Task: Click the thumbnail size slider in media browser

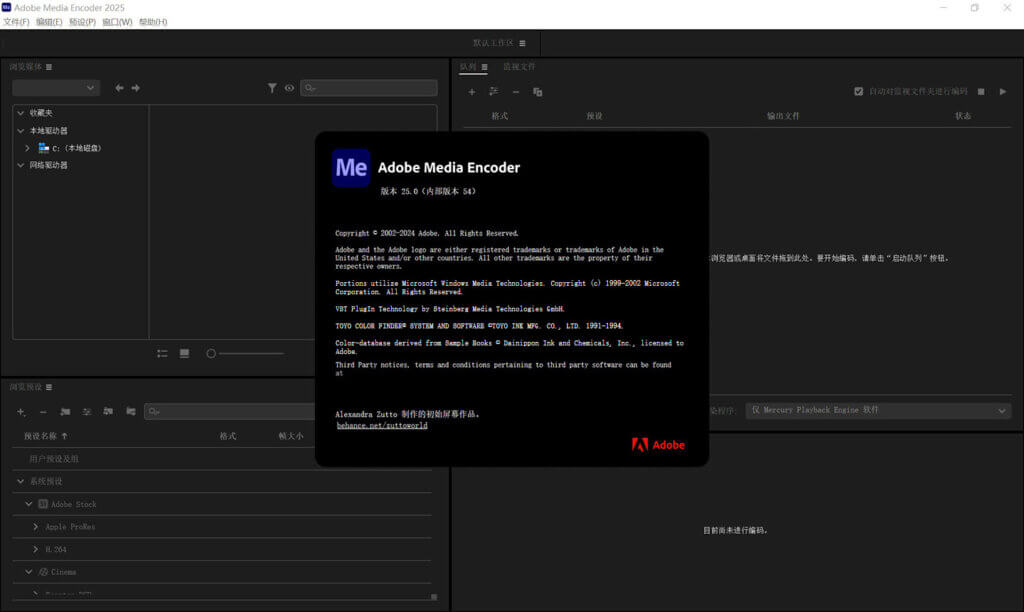Action: pyautogui.click(x=211, y=353)
